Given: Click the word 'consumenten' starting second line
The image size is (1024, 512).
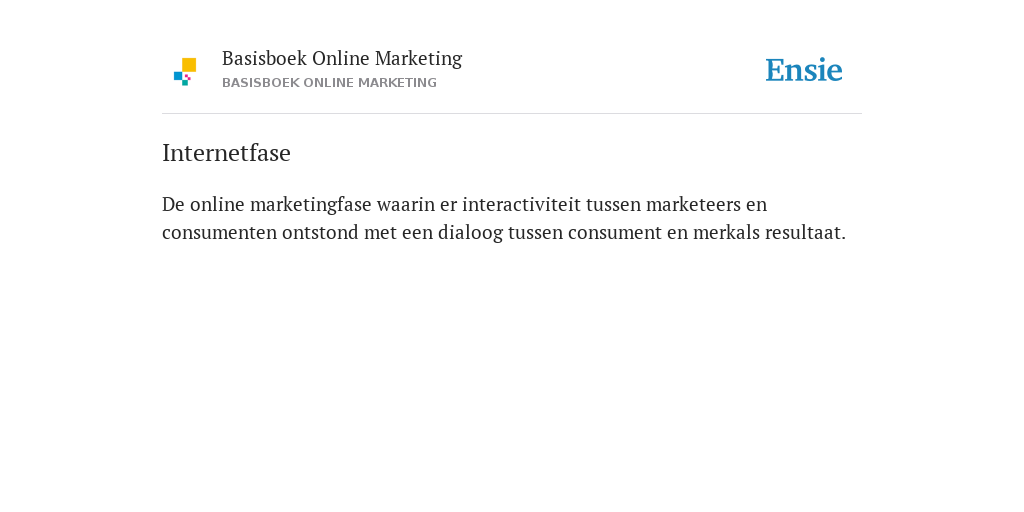Looking at the screenshot, I should 219,232.
